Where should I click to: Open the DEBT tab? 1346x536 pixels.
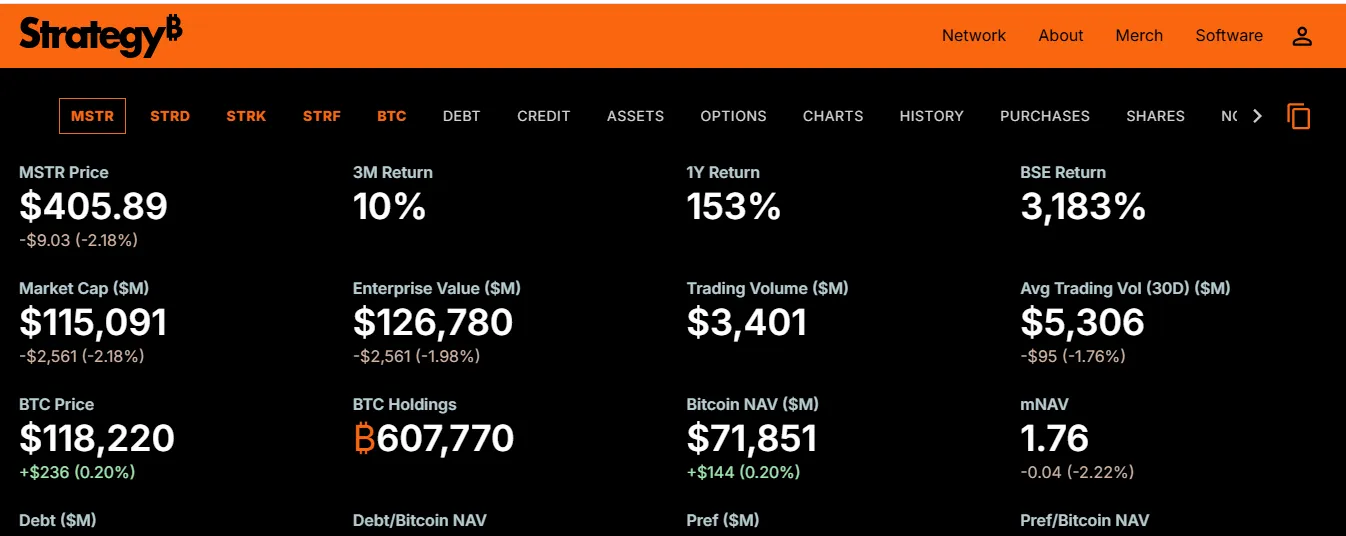(x=462, y=116)
